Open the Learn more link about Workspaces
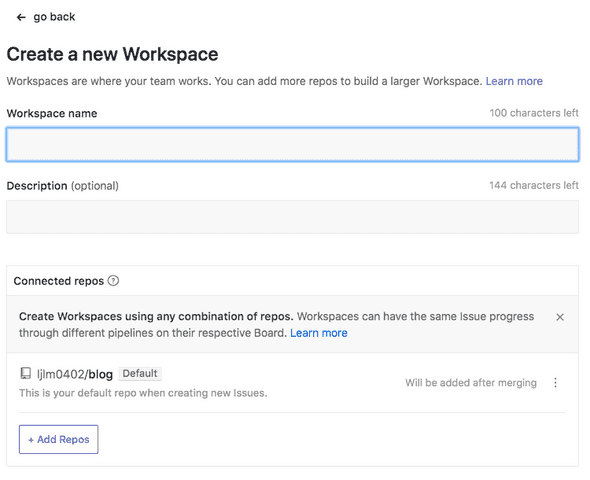 514,81
